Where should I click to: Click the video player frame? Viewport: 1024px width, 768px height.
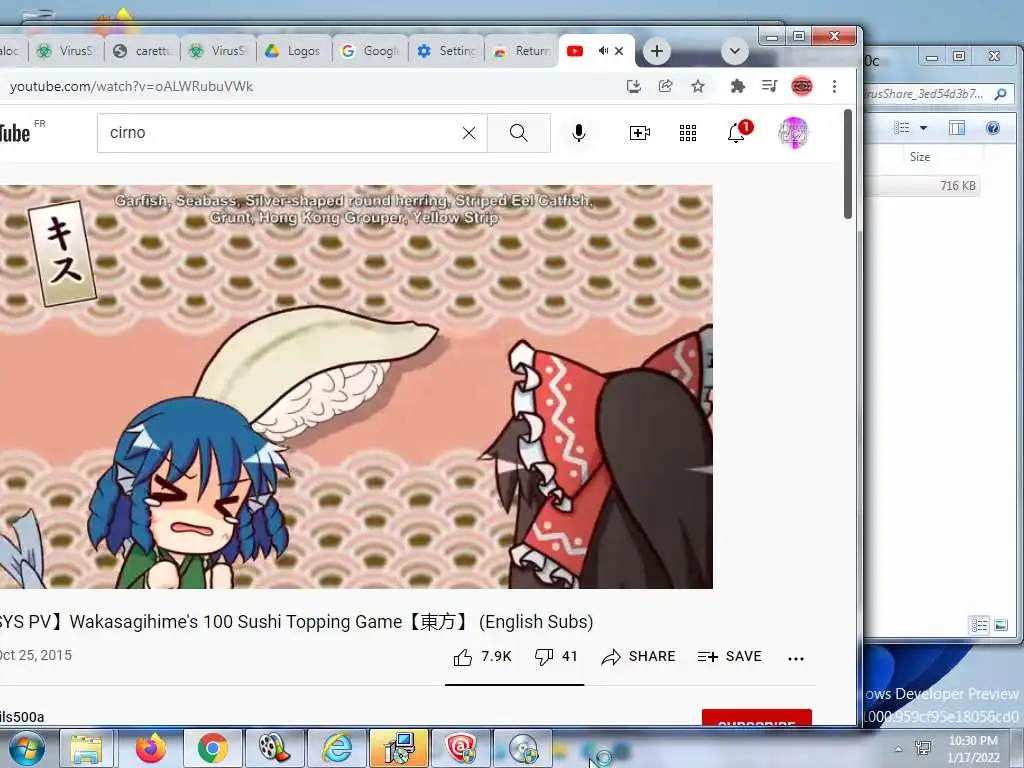(356, 387)
